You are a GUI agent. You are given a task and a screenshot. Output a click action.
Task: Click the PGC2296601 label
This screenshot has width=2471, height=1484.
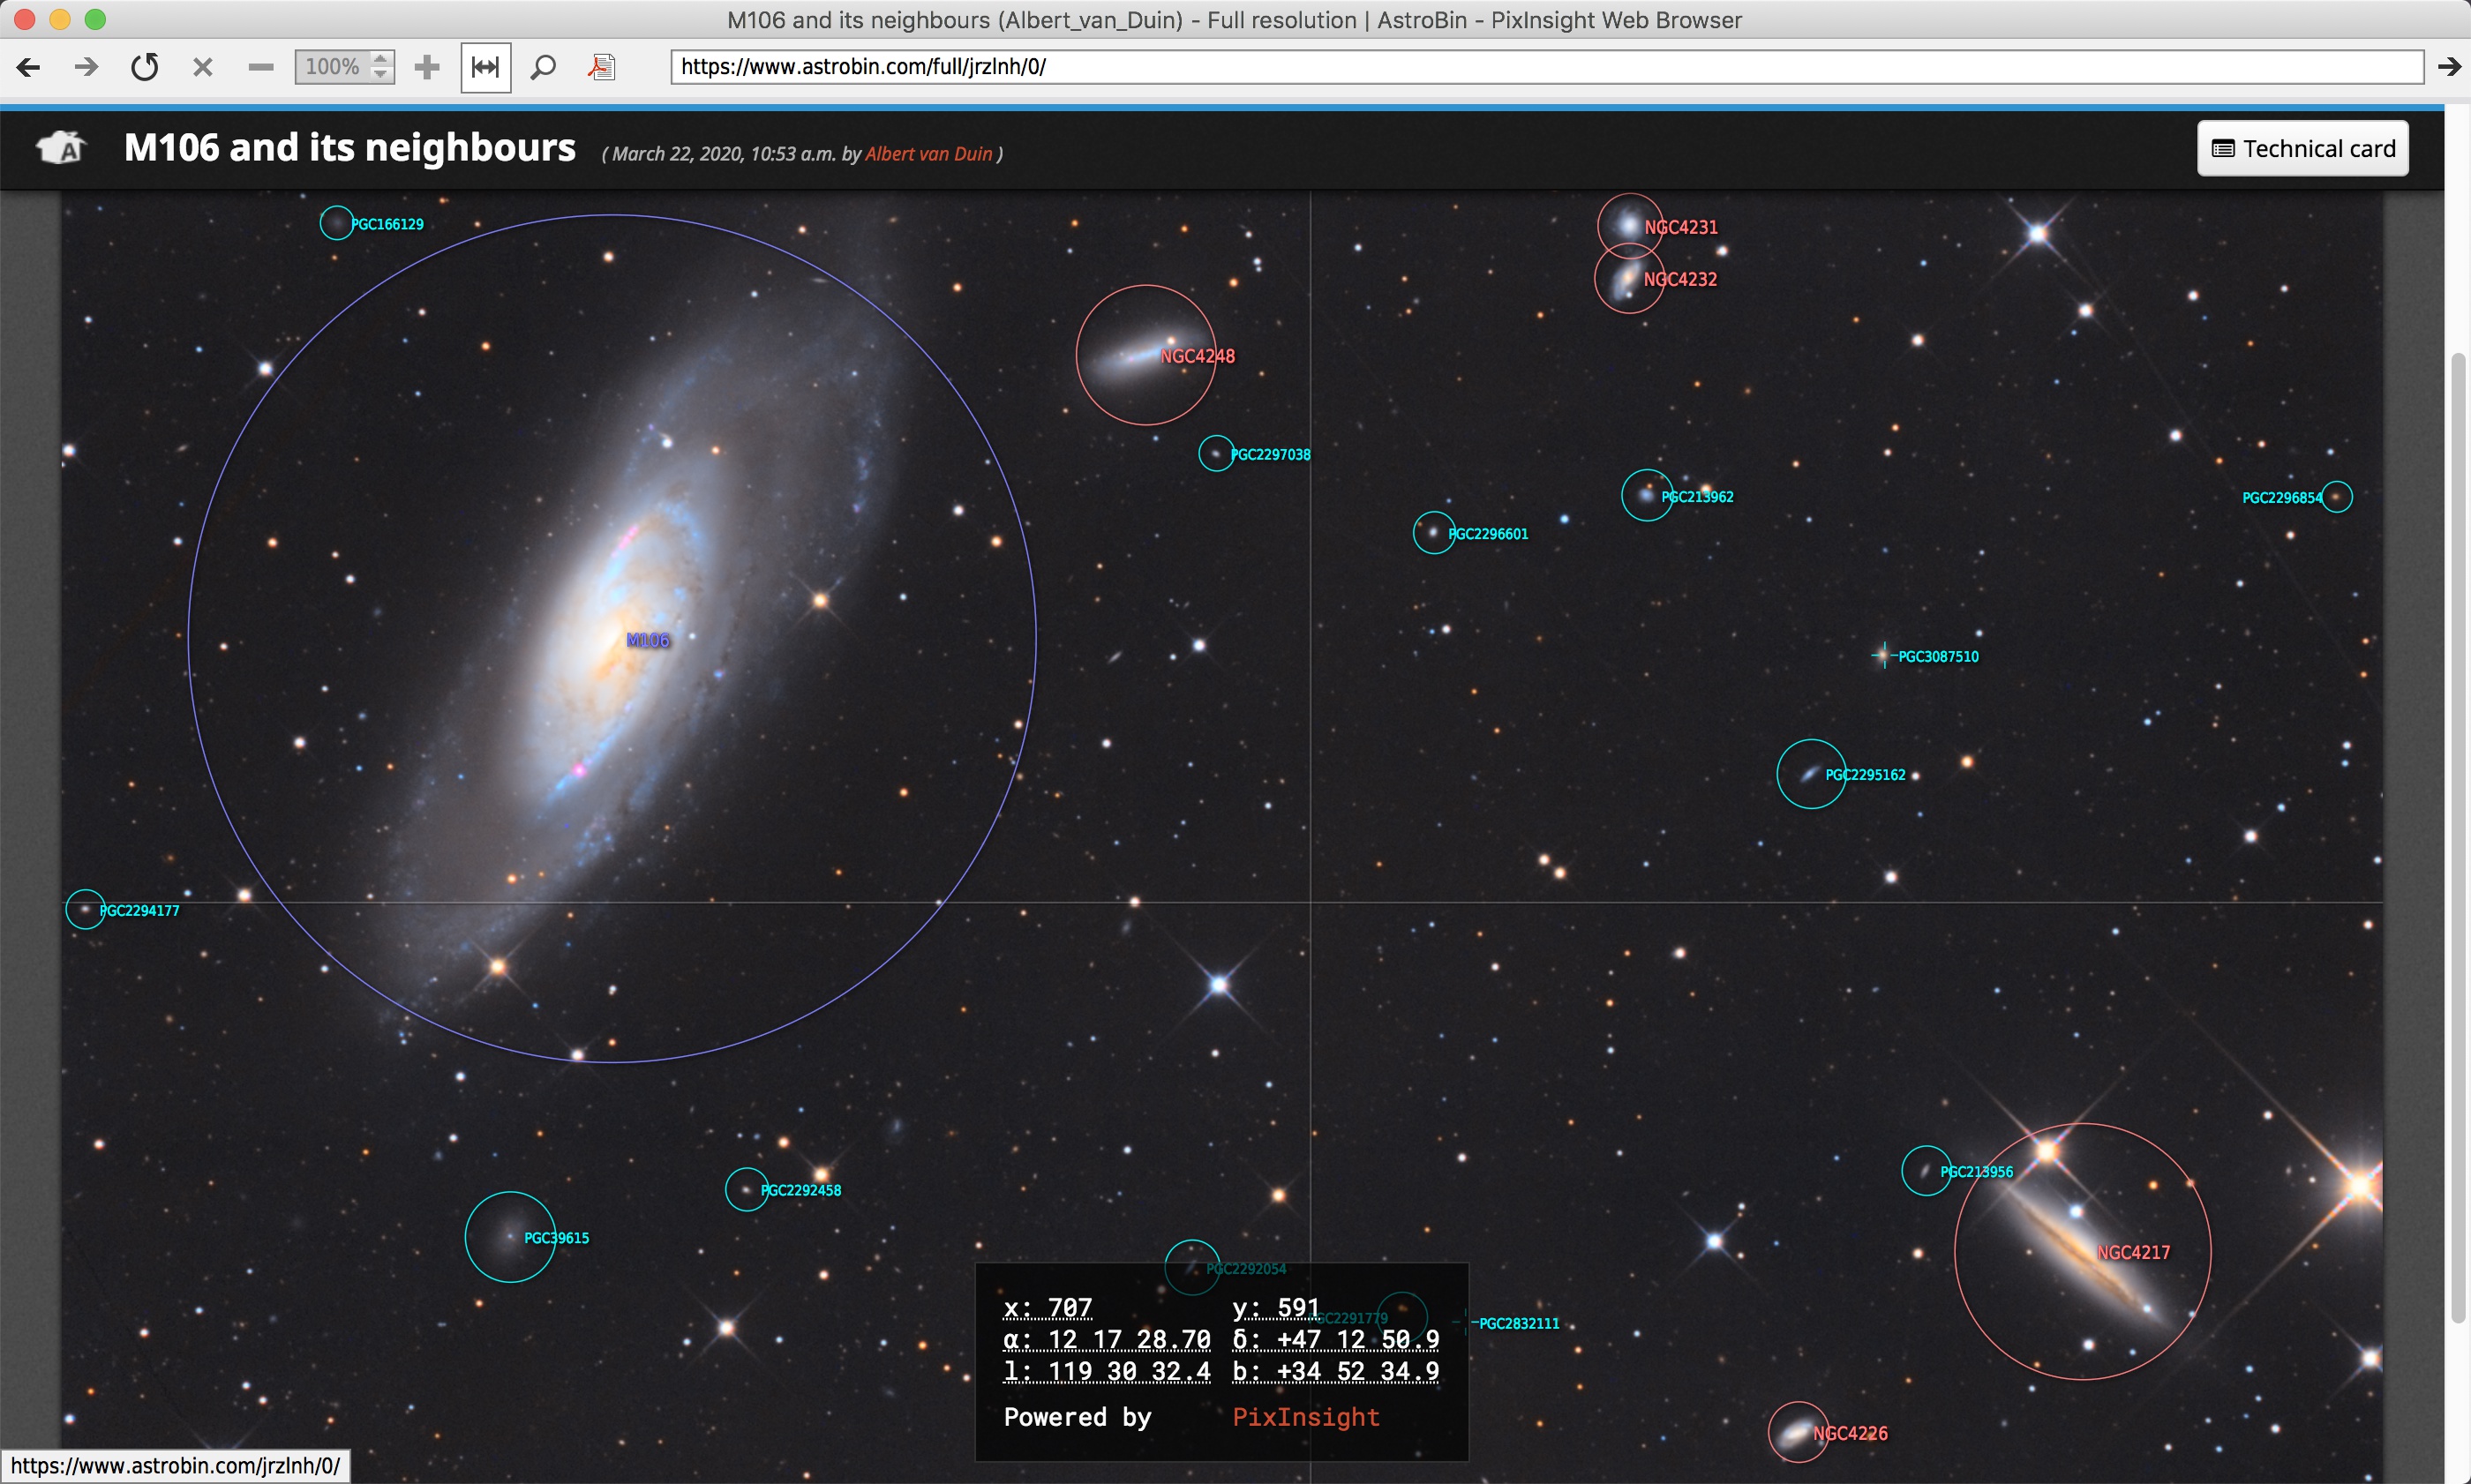(x=1488, y=534)
